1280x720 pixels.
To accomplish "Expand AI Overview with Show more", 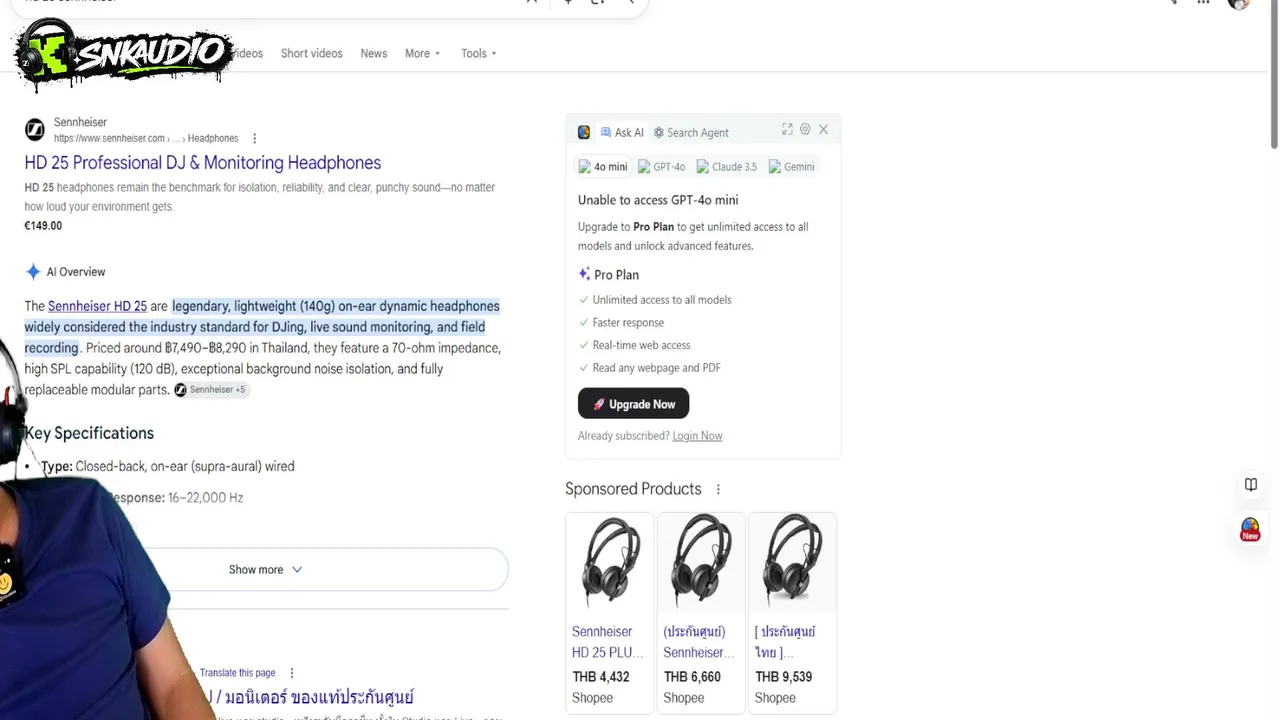I will click(x=265, y=570).
